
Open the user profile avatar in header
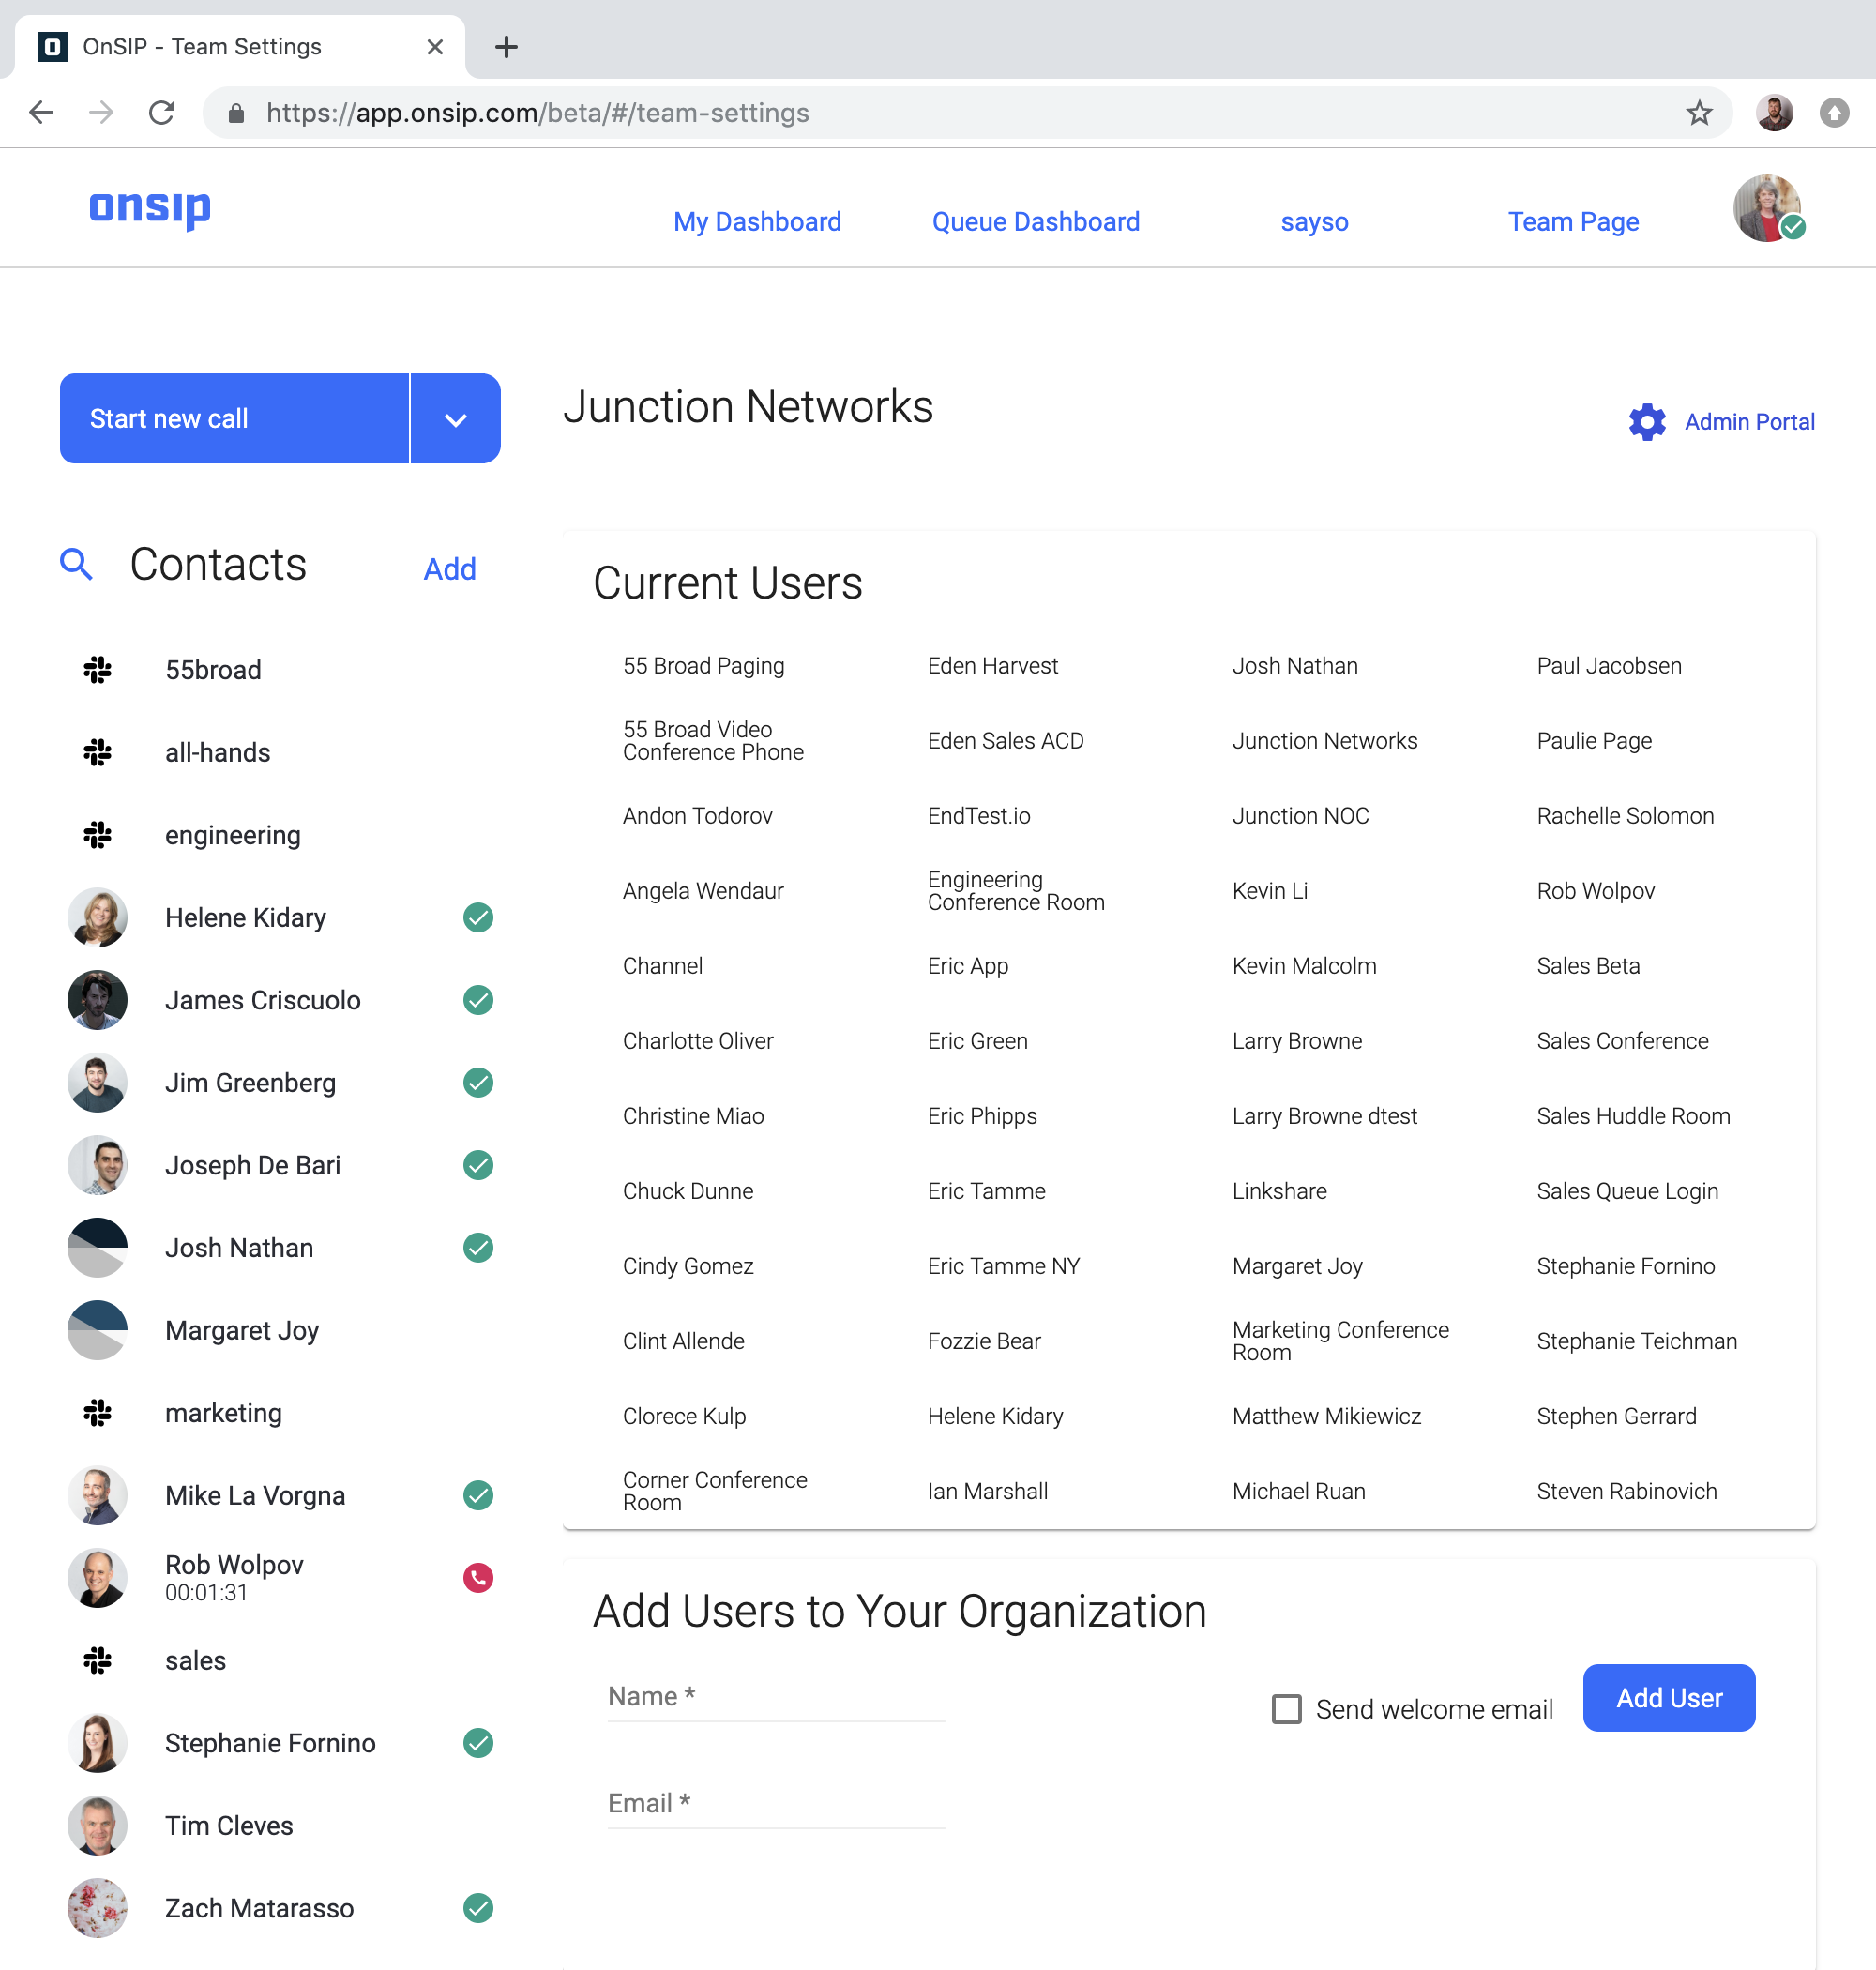(x=1767, y=208)
